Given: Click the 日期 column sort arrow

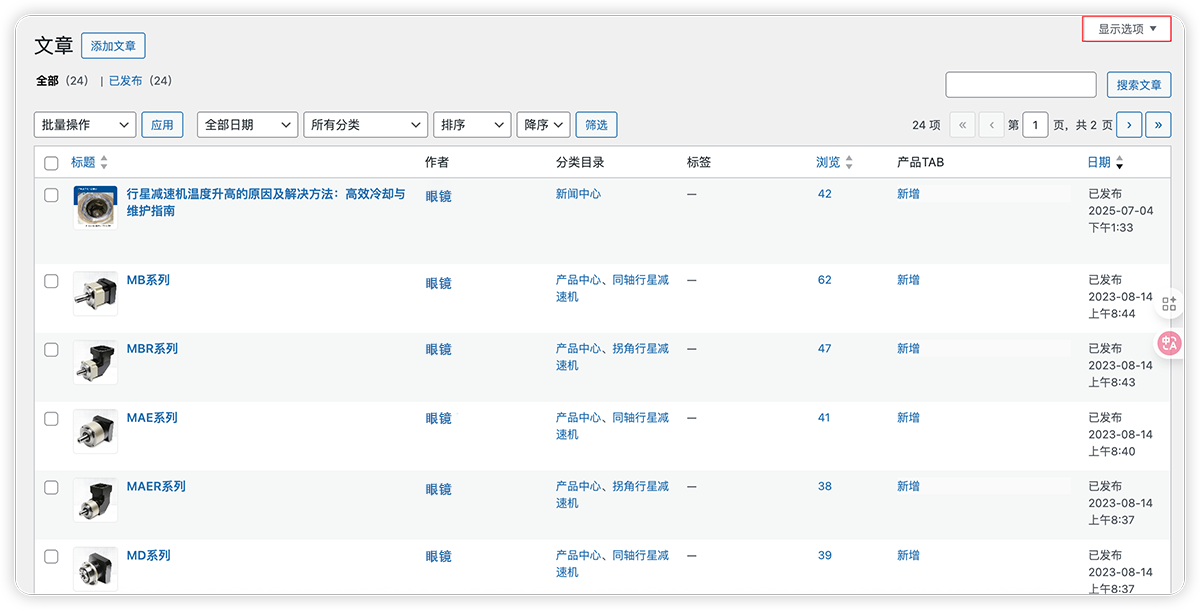Looking at the screenshot, I should pyautogui.click(x=1119, y=163).
